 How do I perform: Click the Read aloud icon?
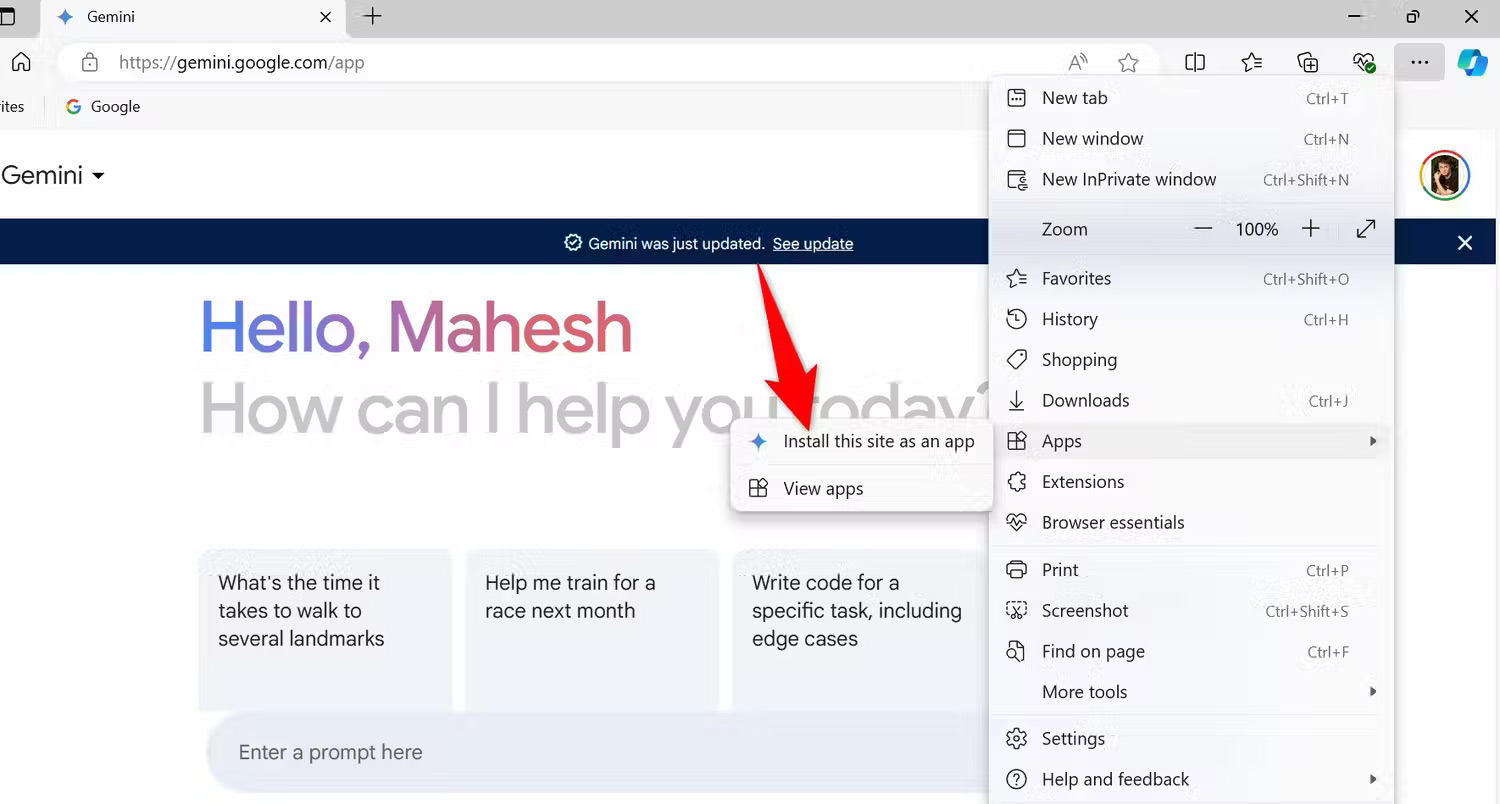click(1078, 63)
